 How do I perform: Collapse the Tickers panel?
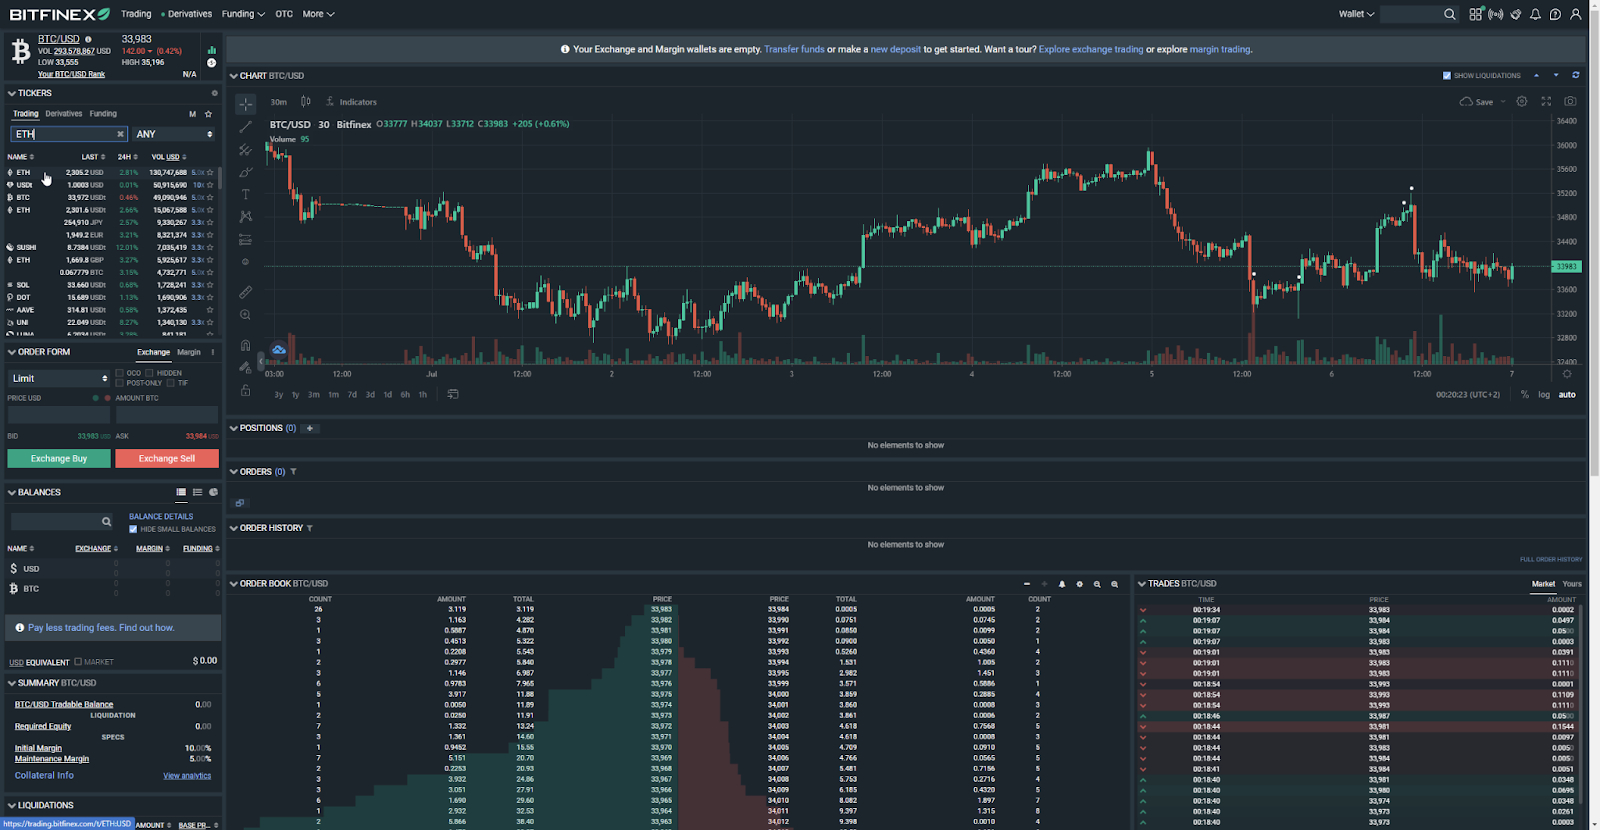coord(12,93)
